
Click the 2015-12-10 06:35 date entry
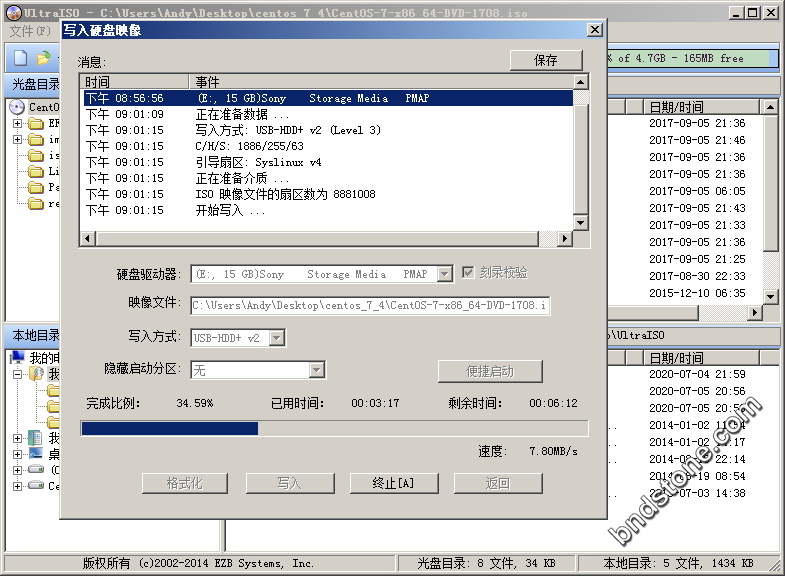click(697, 293)
